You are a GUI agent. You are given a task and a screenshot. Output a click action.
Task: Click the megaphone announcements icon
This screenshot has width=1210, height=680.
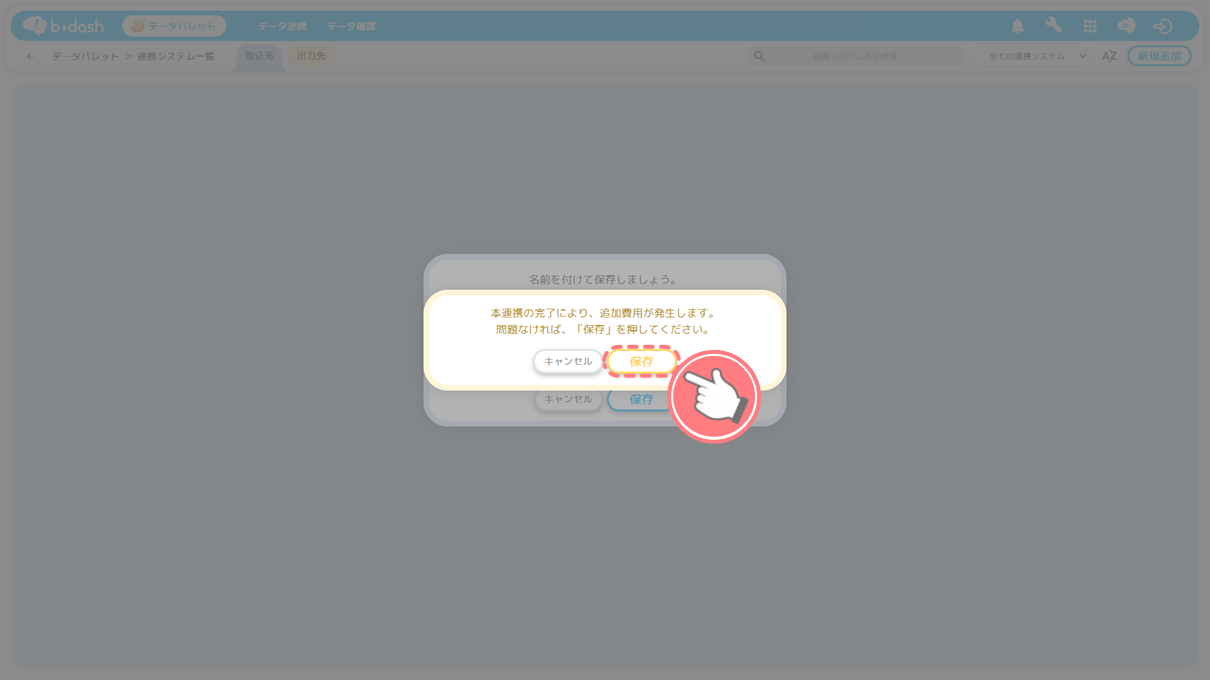coord(1126,26)
